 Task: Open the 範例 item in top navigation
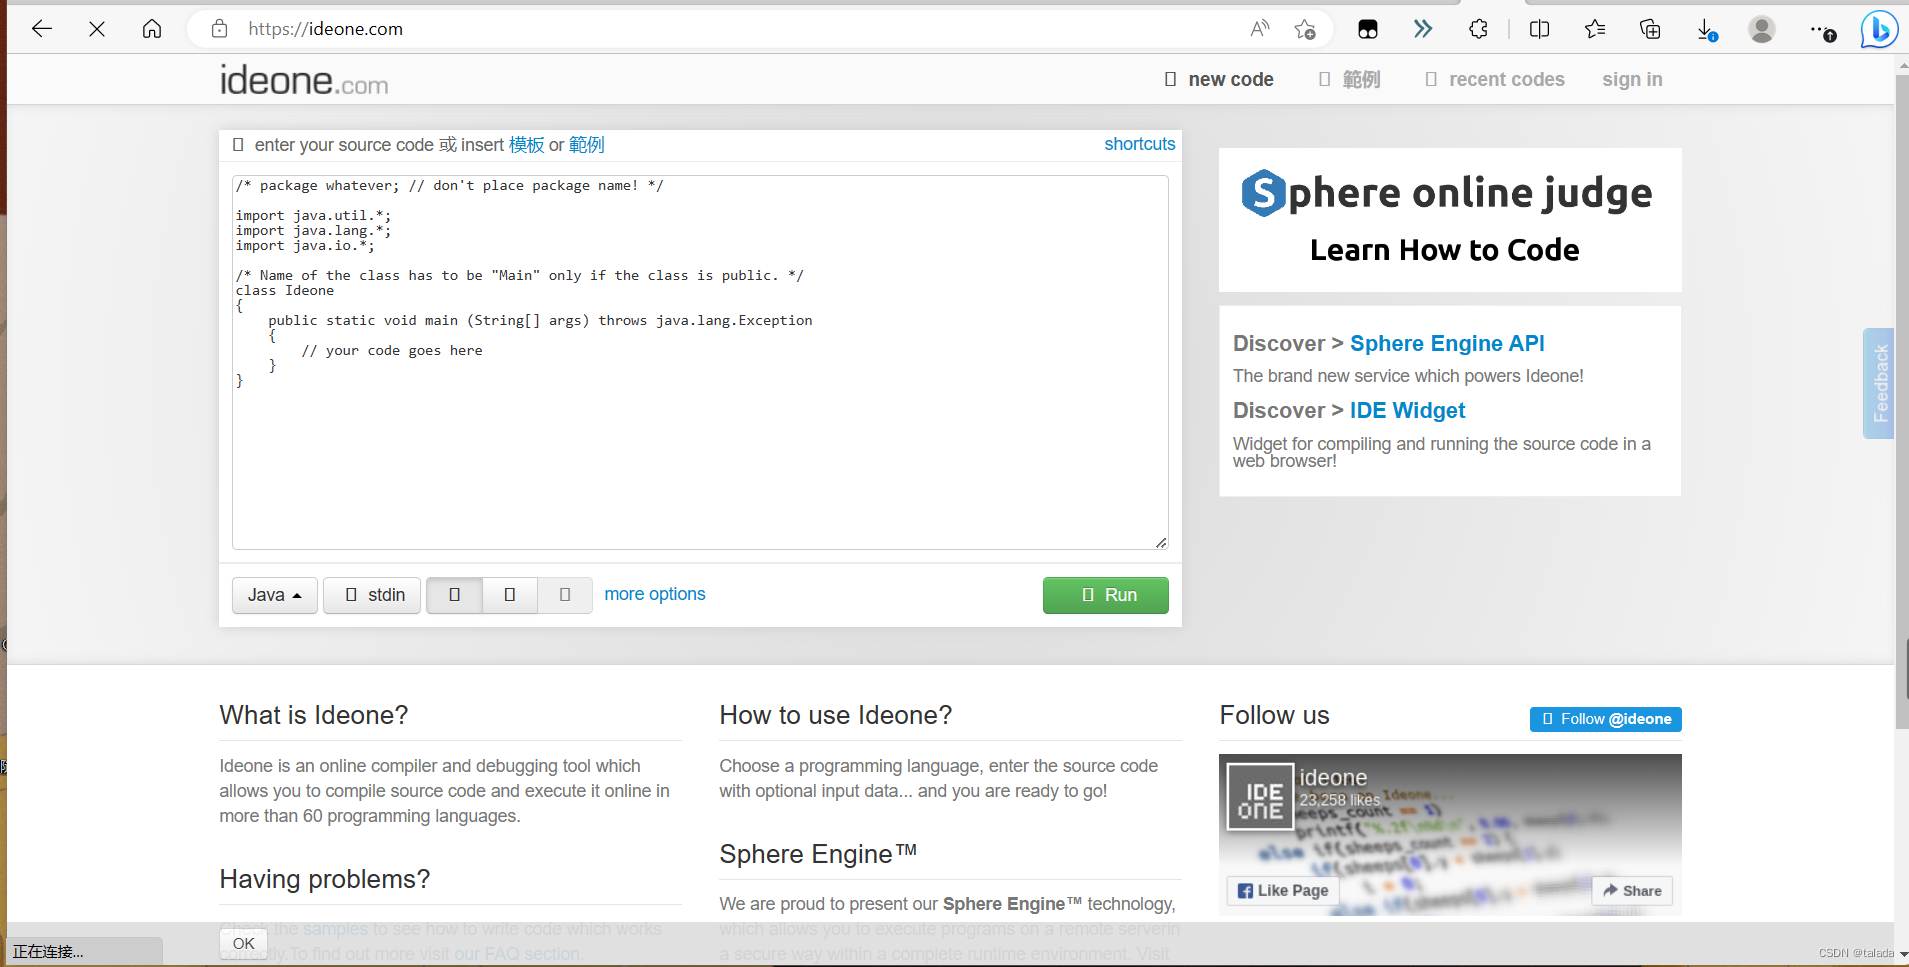(x=1349, y=79)
